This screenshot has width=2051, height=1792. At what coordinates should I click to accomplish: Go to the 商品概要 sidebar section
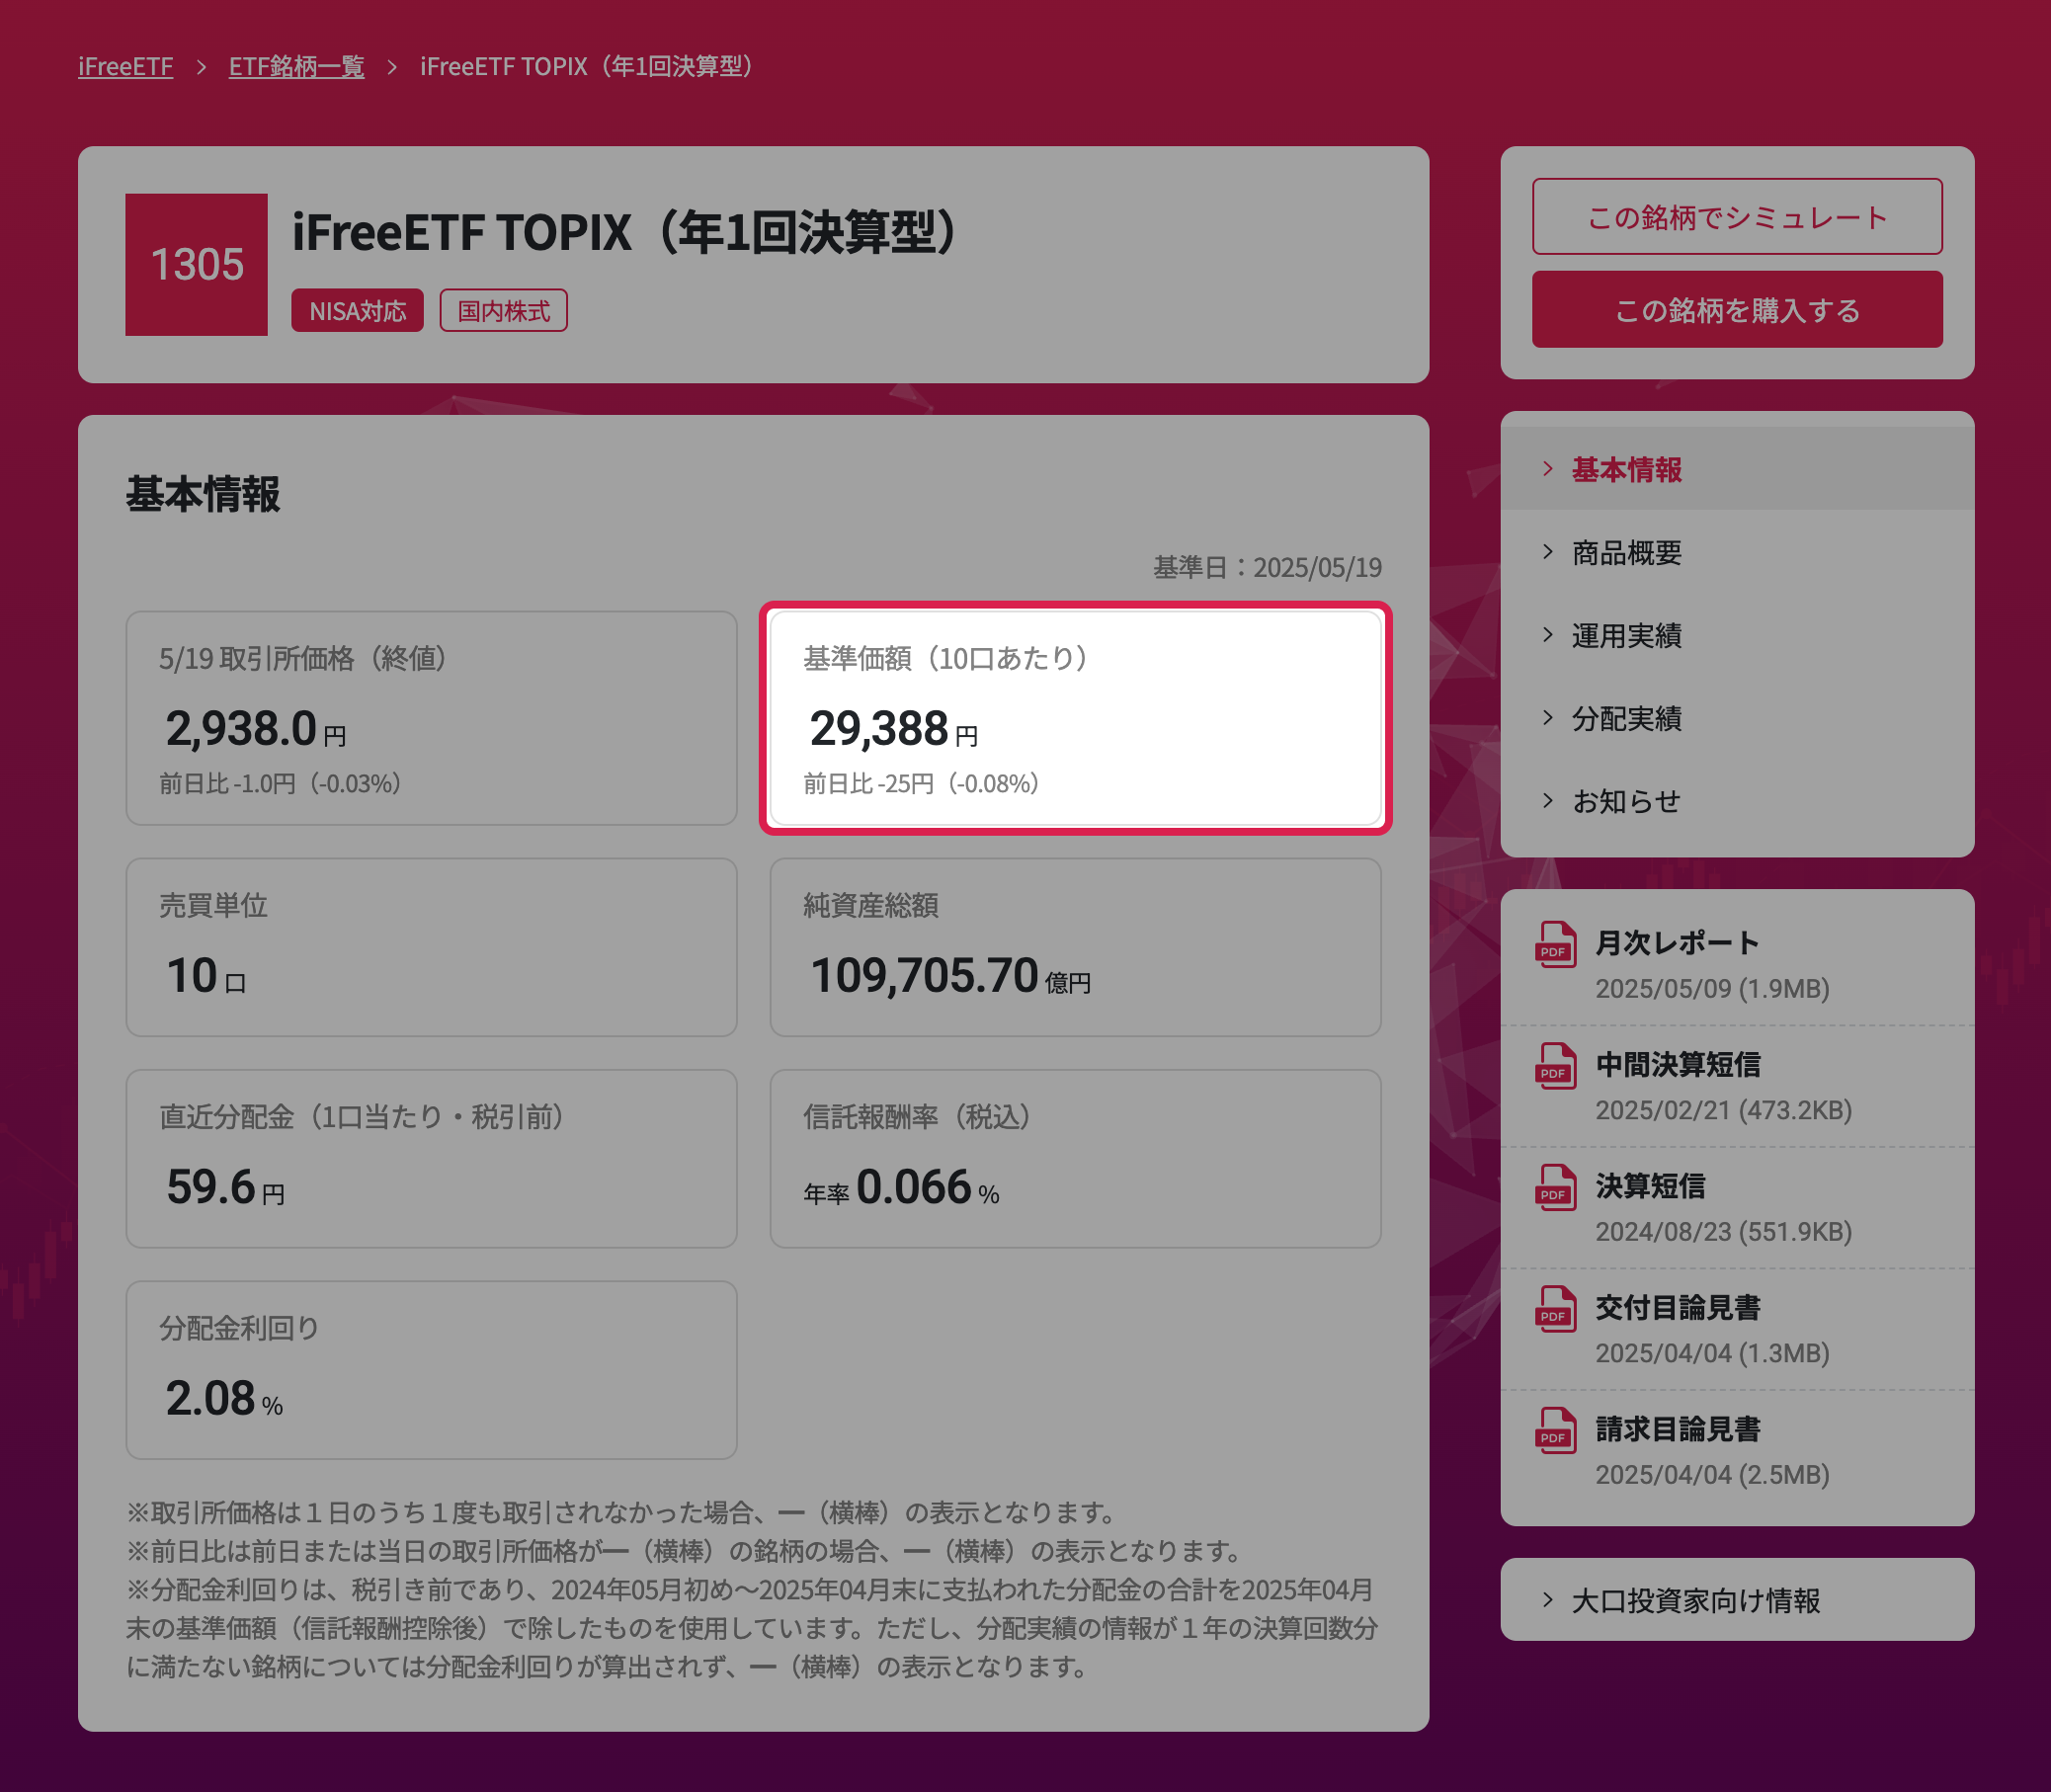[x=1737, y=552]
